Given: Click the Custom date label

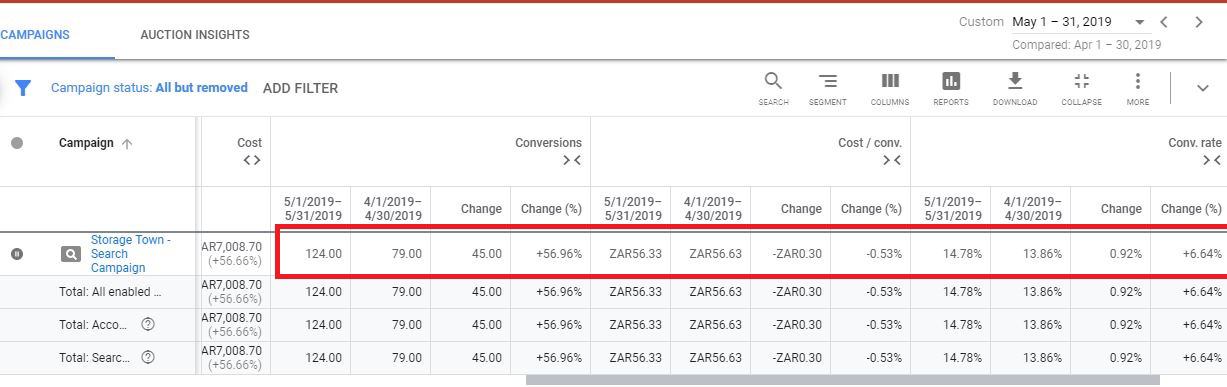Looking at the screenshot, I should tap(981, 22).
